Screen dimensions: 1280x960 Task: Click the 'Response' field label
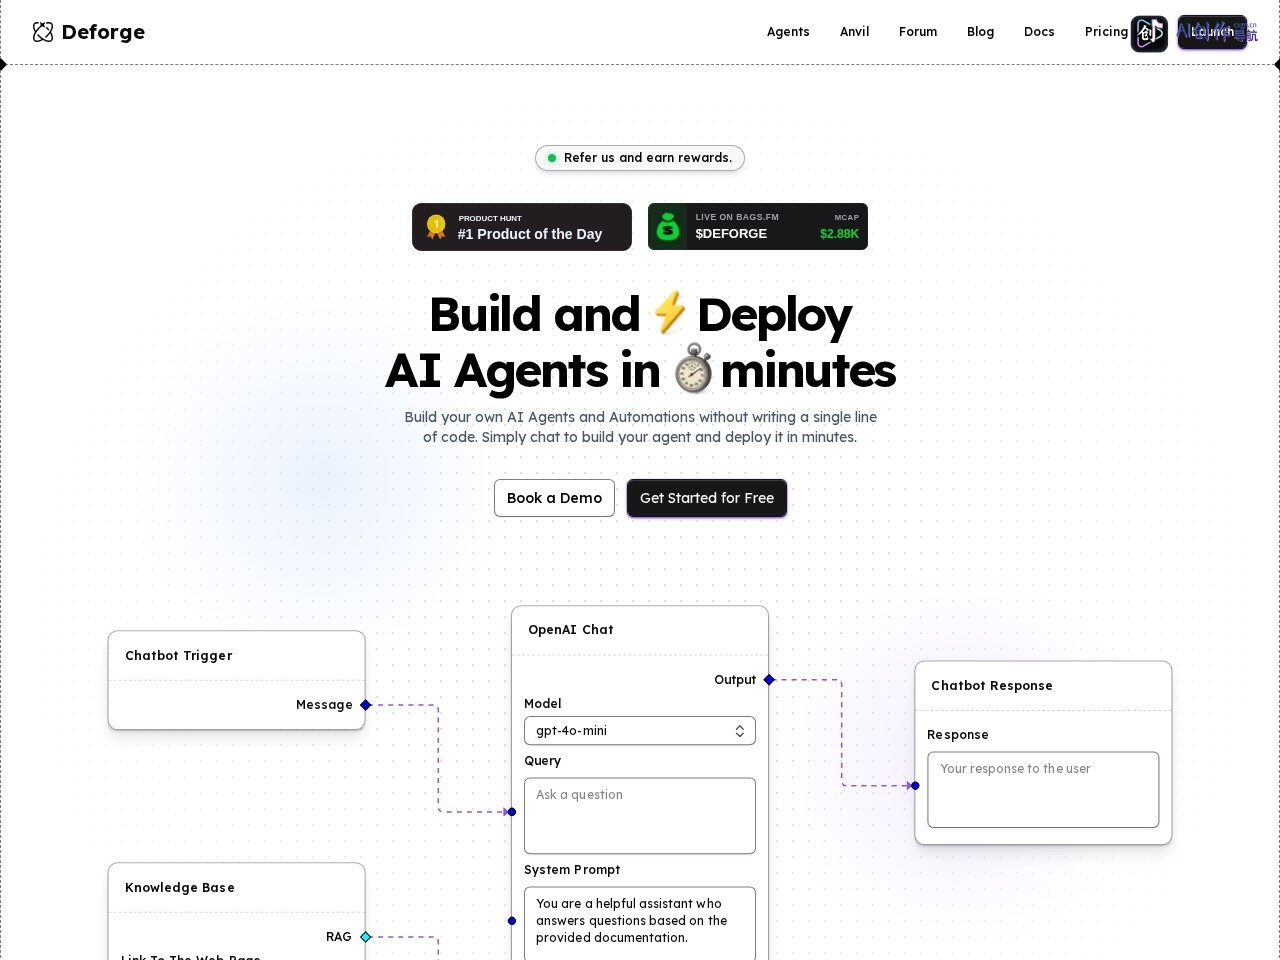958,735
